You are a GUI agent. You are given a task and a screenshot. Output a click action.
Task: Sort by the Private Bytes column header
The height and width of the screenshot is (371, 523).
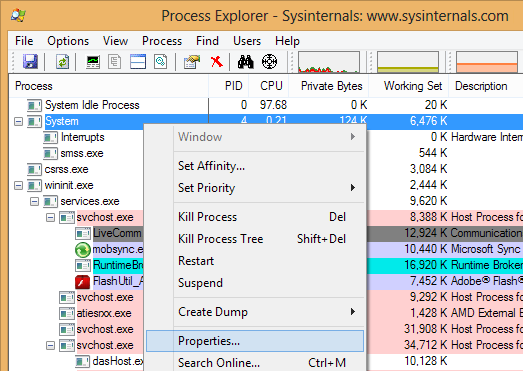tap(329, 86)
